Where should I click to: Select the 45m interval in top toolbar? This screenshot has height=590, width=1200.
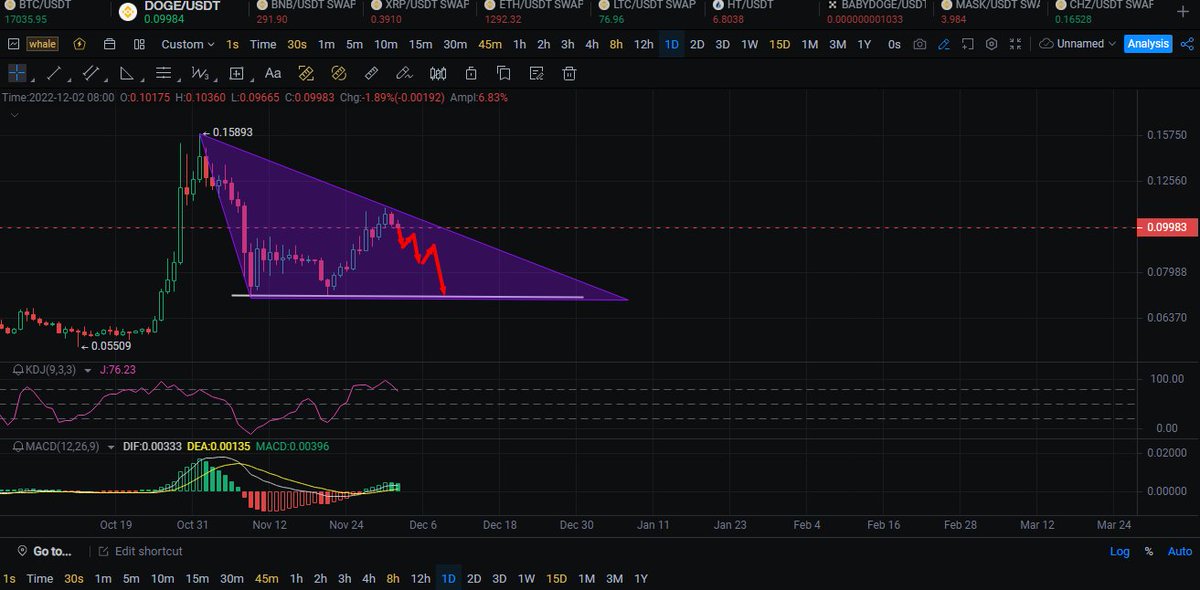(490, 44)
